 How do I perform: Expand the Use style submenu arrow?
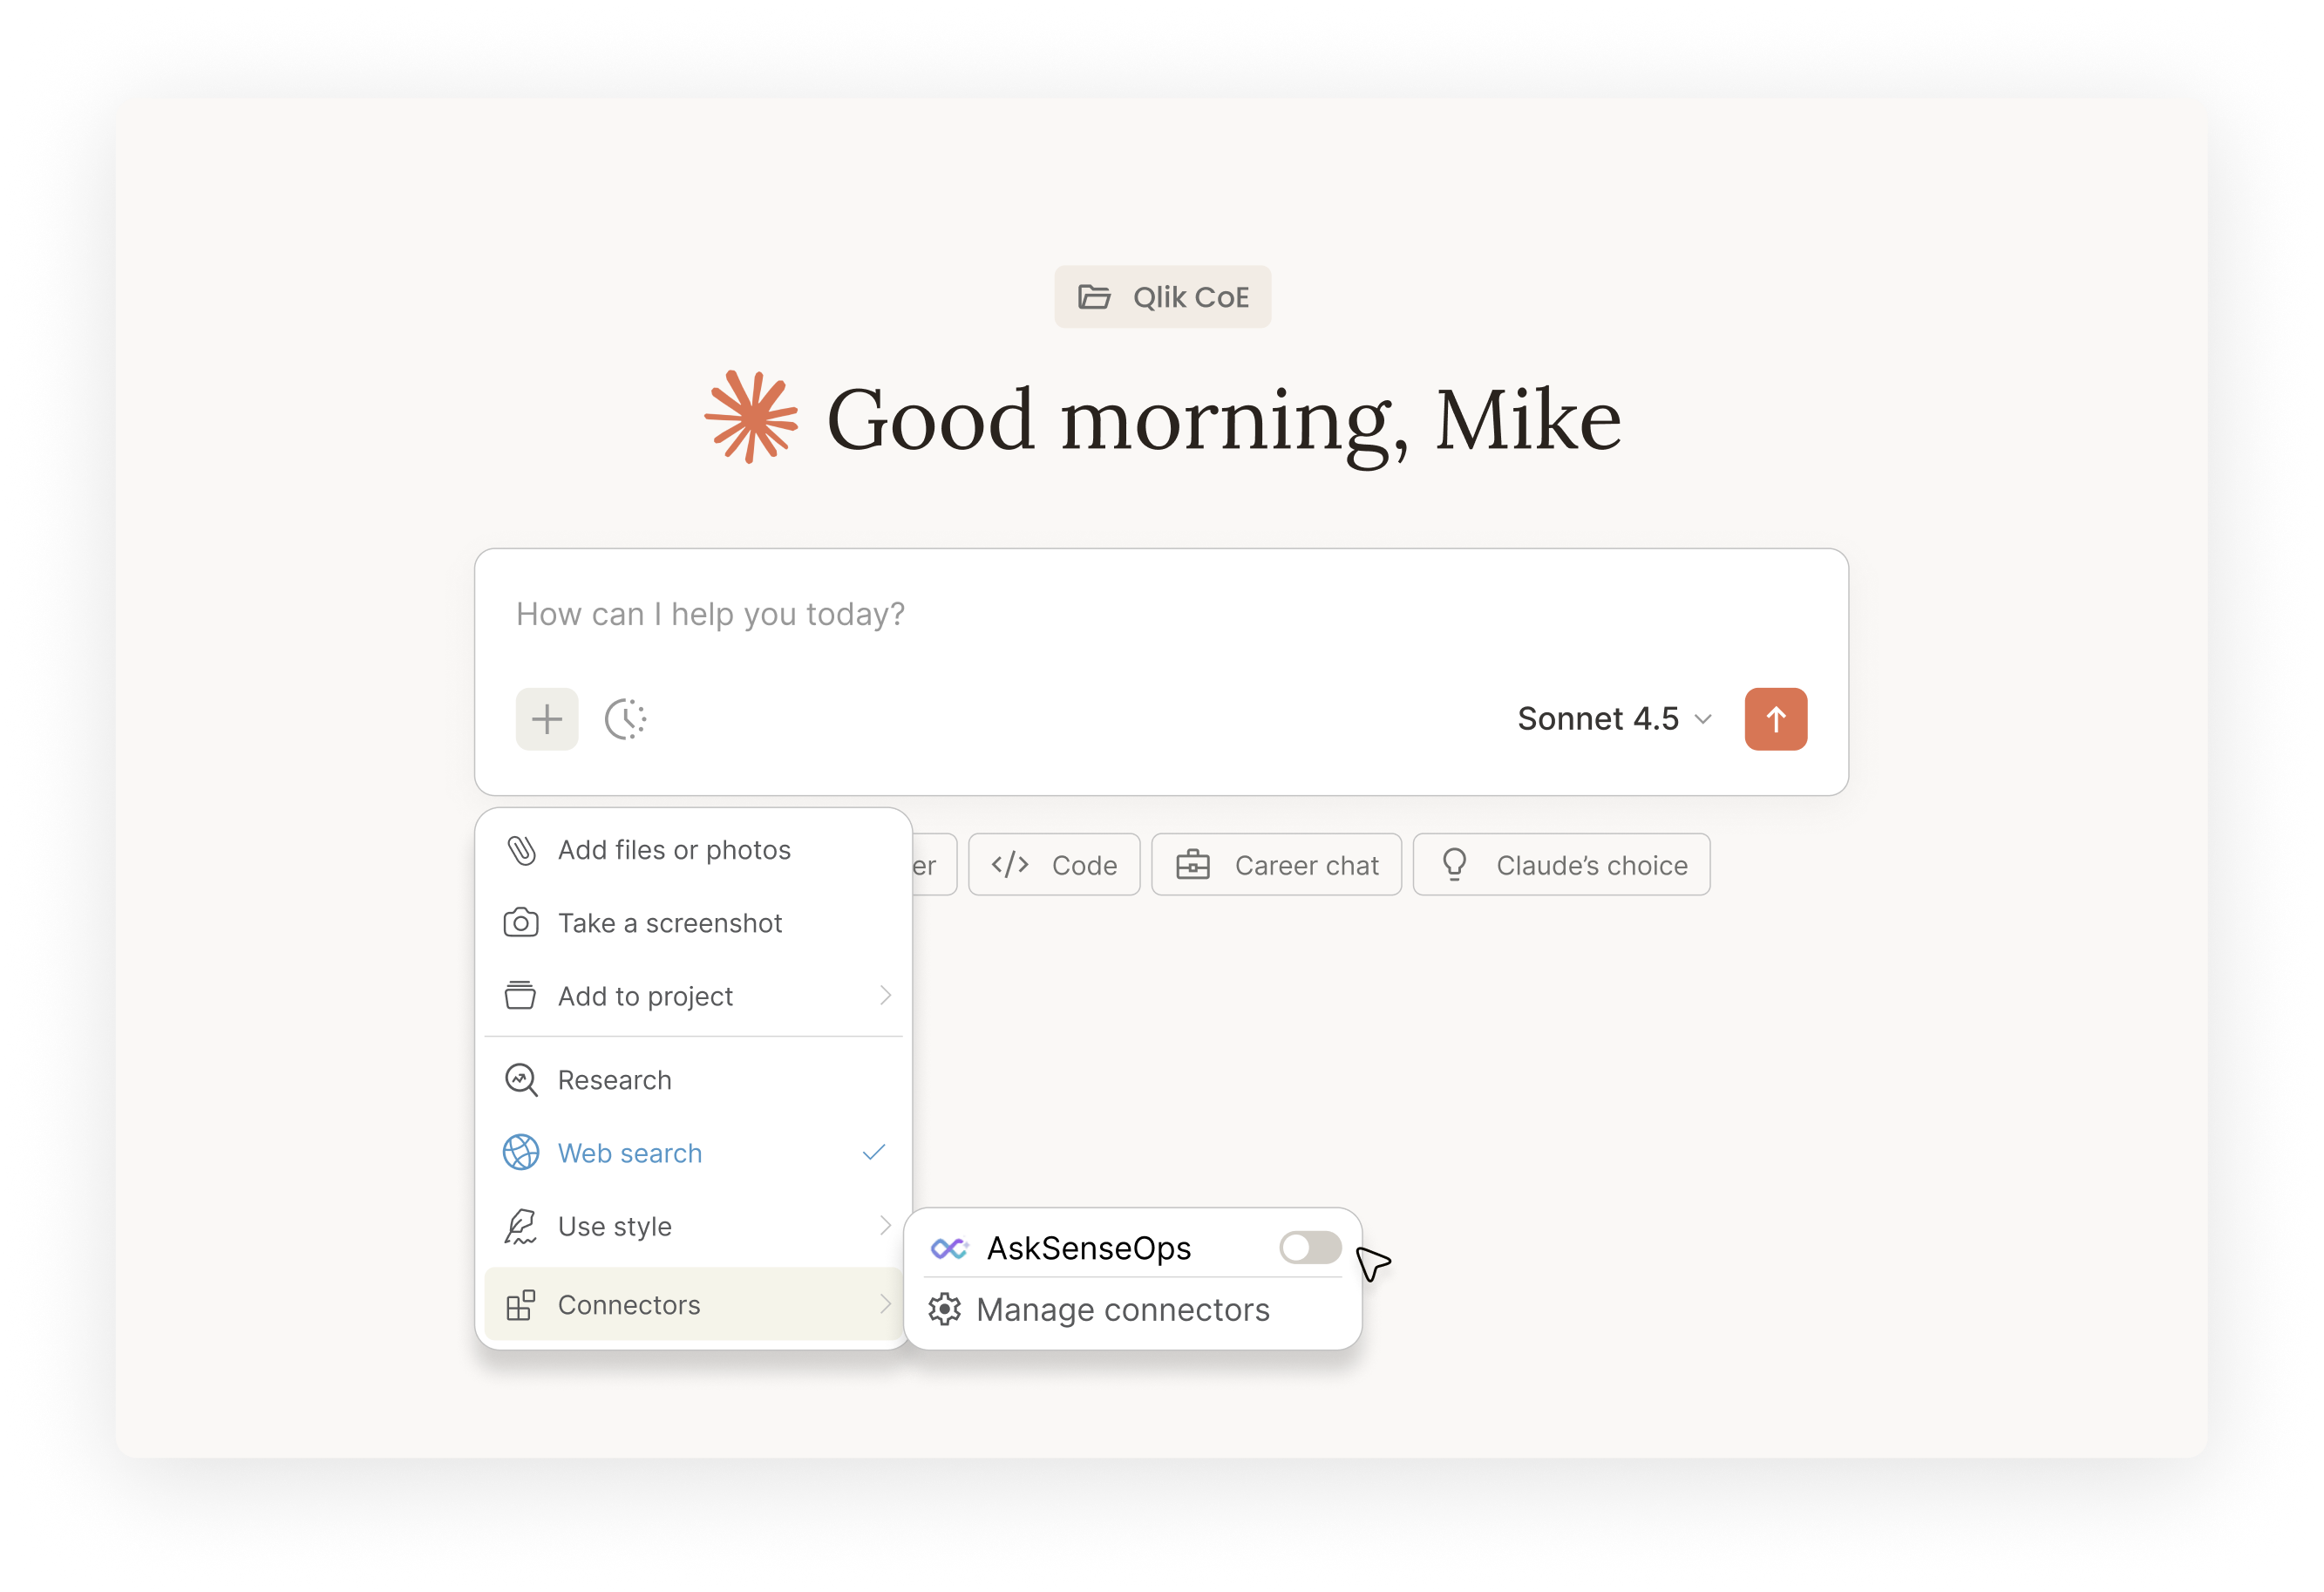[x=885, y=1226]
